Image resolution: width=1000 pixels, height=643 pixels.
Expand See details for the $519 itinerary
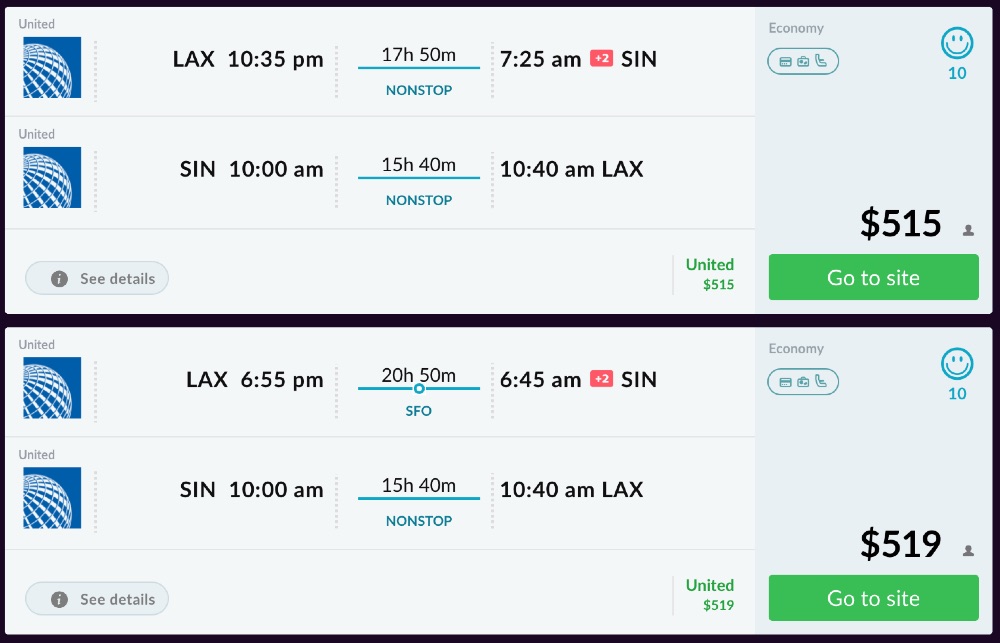click(x=97, y=599)
